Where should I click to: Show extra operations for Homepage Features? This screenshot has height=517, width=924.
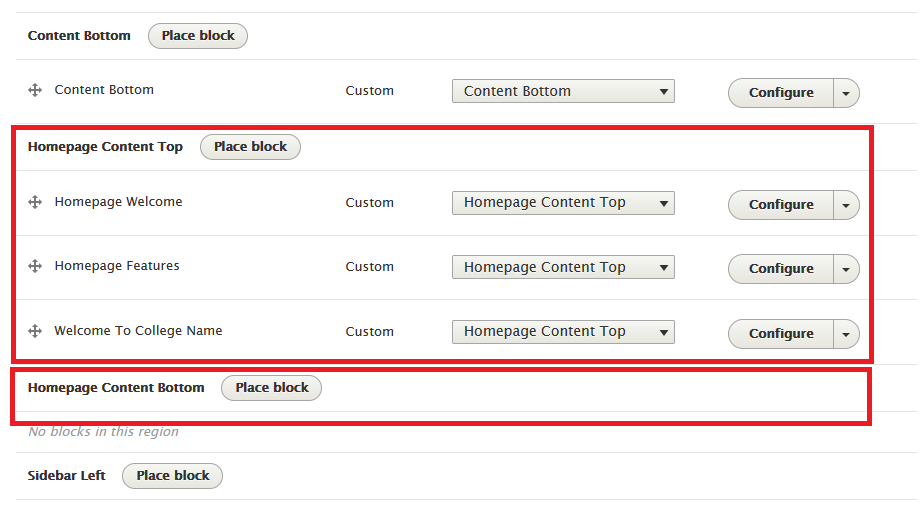pyautogui.click(x=846, y=268)
